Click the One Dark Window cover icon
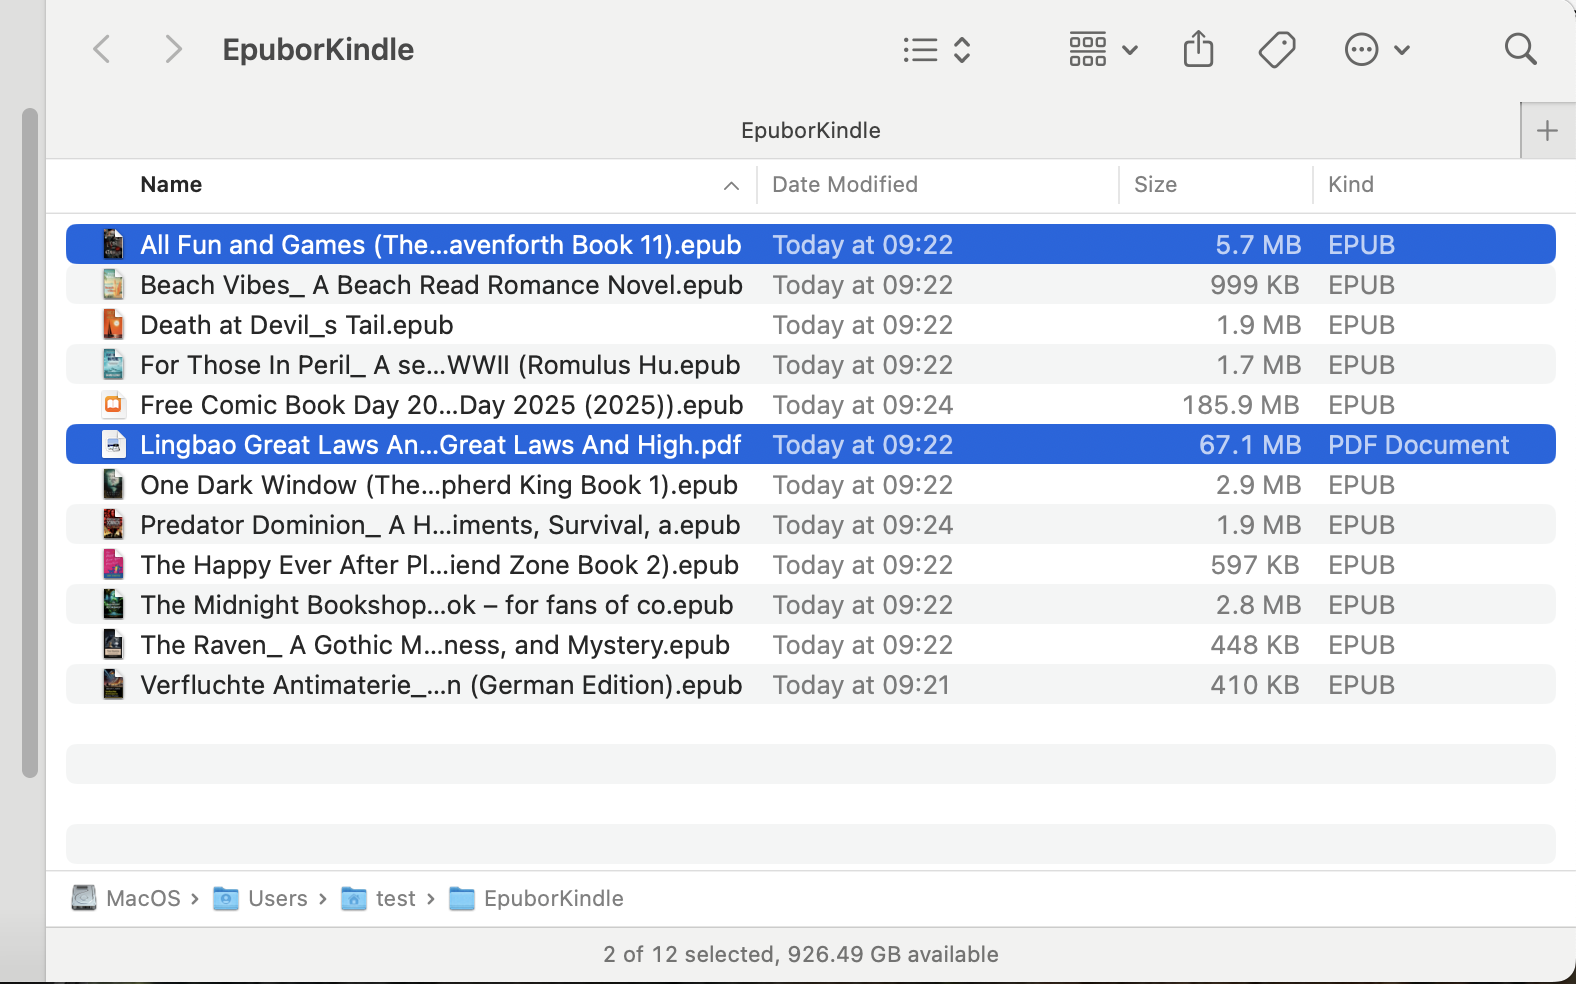 114,485
